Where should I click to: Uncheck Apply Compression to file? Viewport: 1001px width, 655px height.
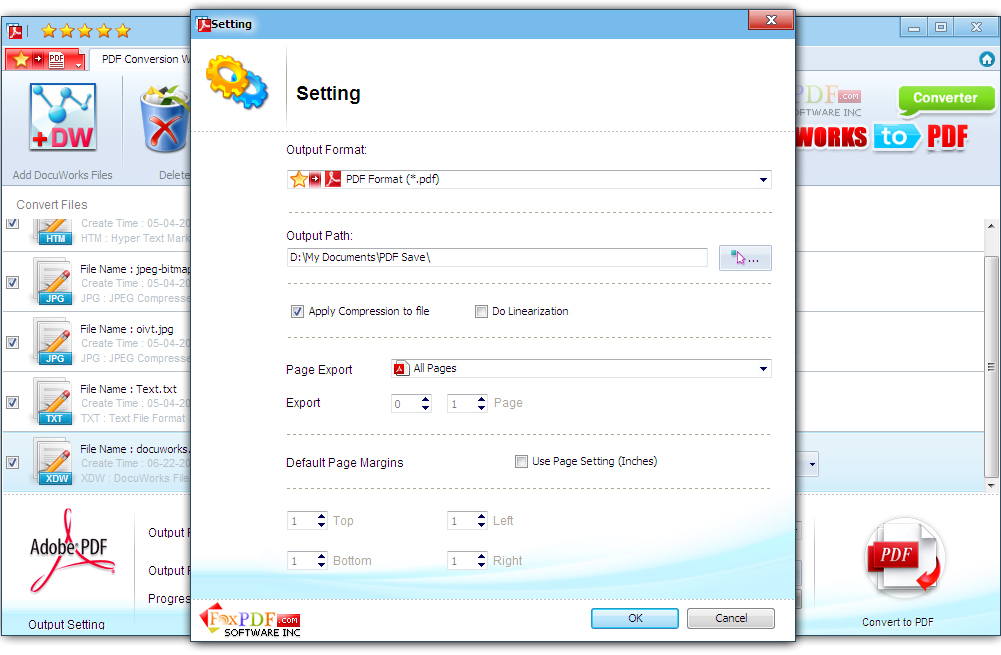pos(297,312)
